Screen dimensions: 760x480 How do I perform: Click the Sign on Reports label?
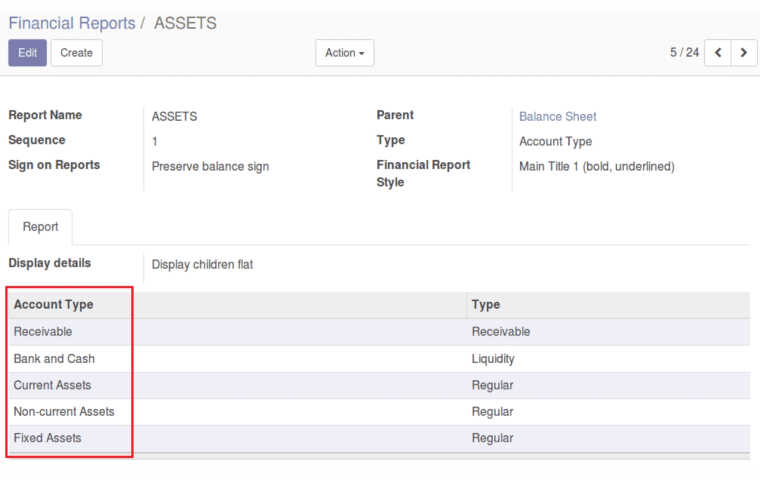point(54,165)
